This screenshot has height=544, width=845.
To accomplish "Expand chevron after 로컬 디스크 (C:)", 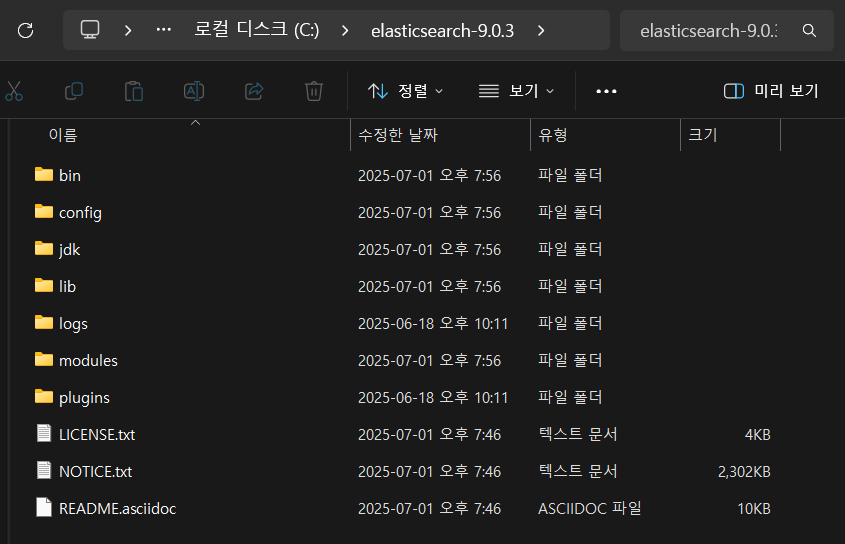I will click(x=345, y=31).
